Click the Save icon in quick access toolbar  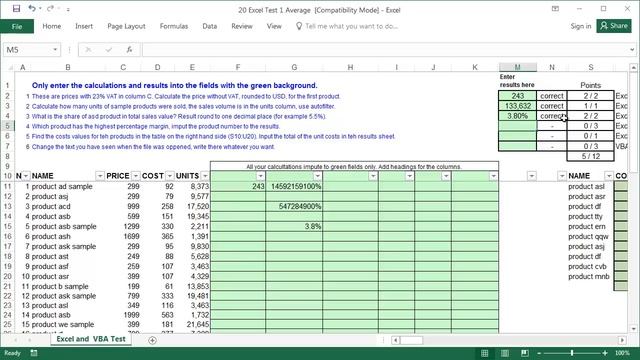tap(16, 9)
